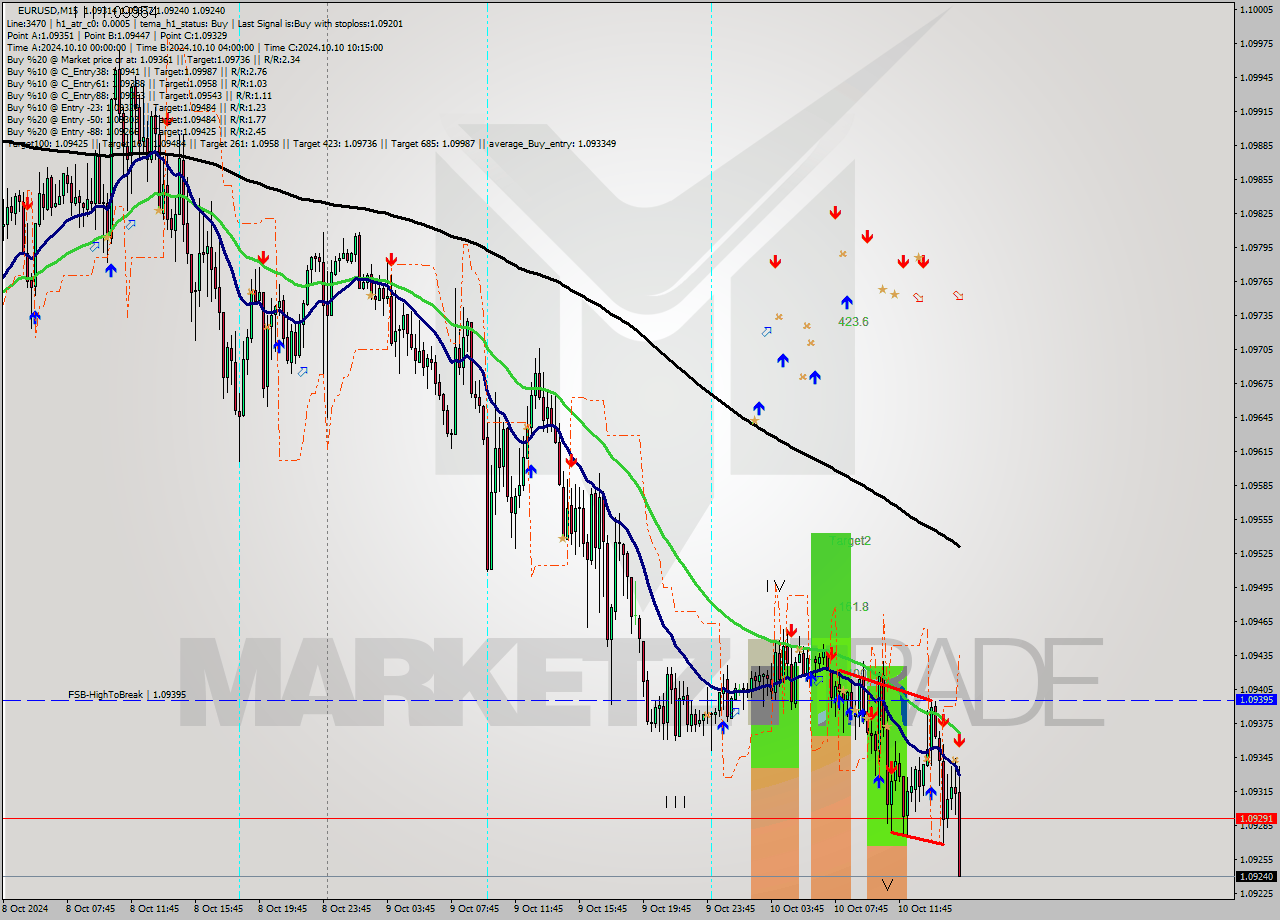Click the EURUSD,M15 symbol title
Screen dimensions: 1280x920
[x=49, y=11]
